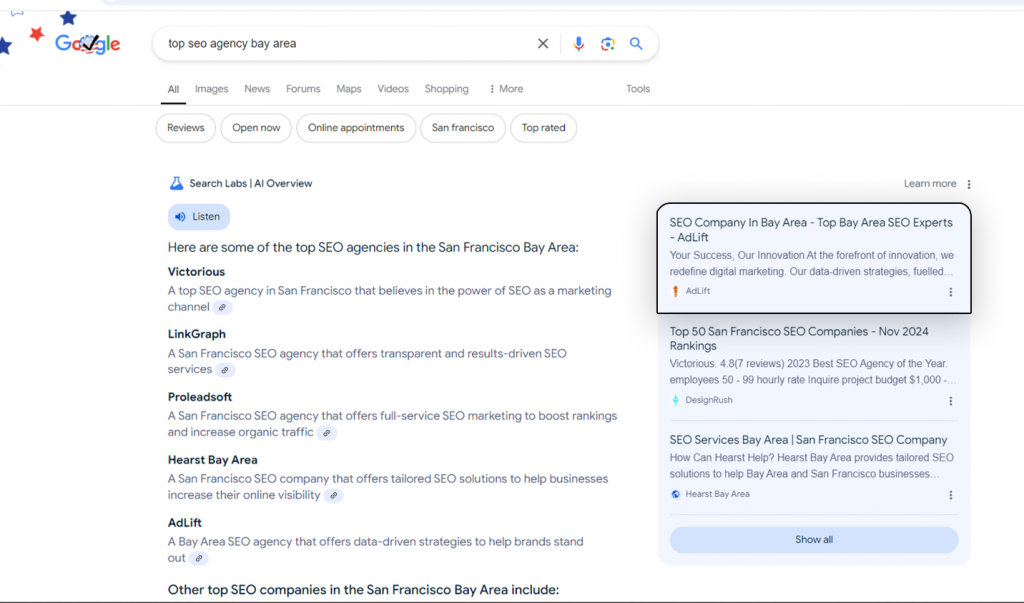This screenshot has height=603, width=1024.
Task: Switch to the Images tab
Action: click(x=211, y=89)
